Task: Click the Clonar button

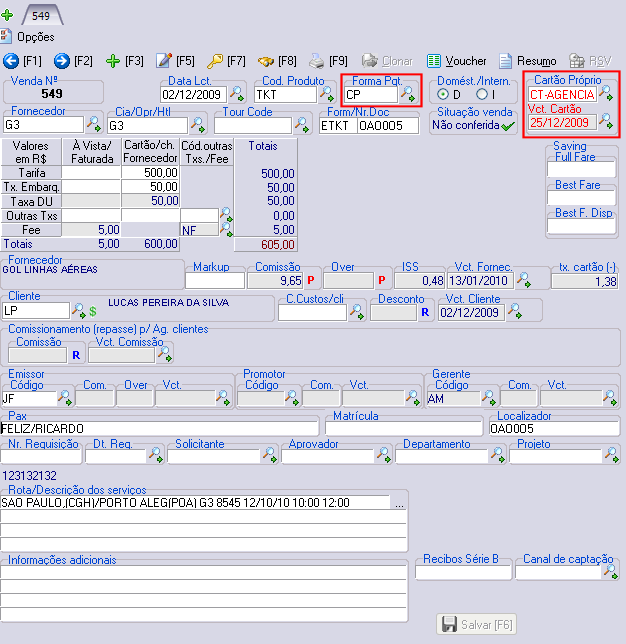Action: [387, 61]
